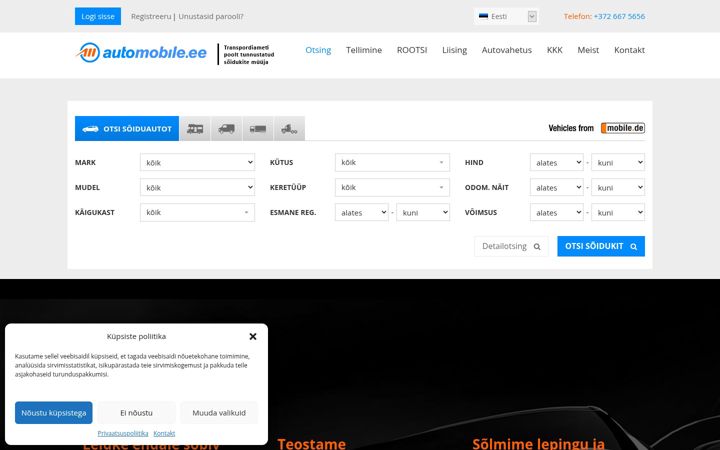The width and height of the screenshot is (720, 450).
Task: Select the semi-trailer tractor tab icon
Action: (289, 129)
